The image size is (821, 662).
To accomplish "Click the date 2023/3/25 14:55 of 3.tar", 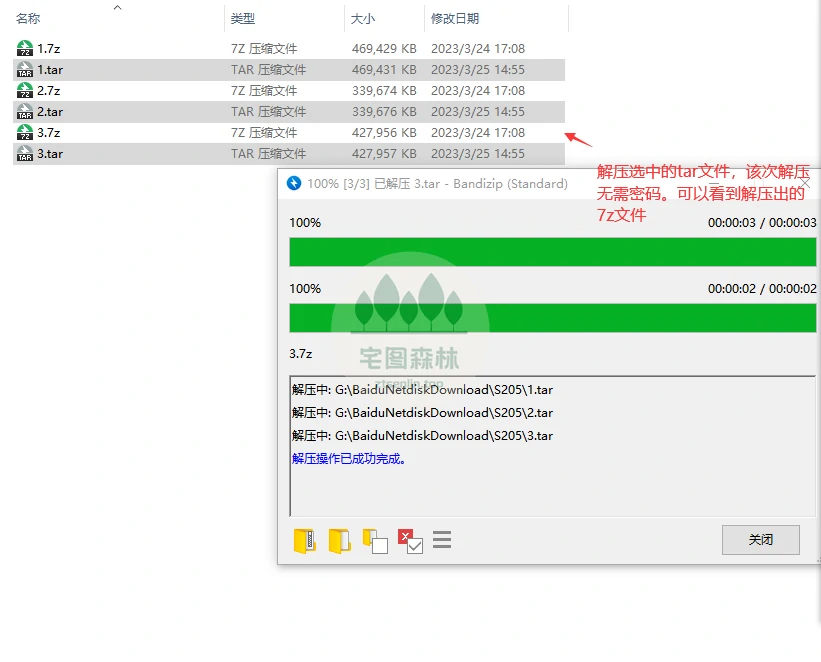I will [x=478, y=153].
